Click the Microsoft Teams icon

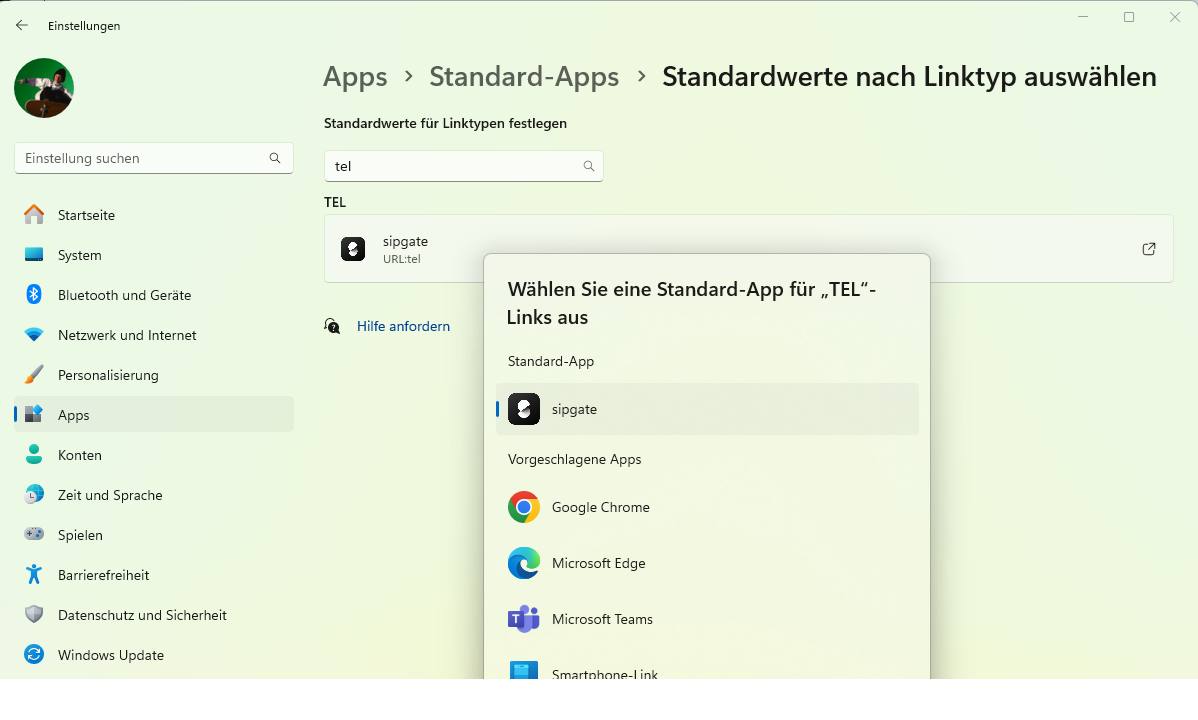pos(524,619)
